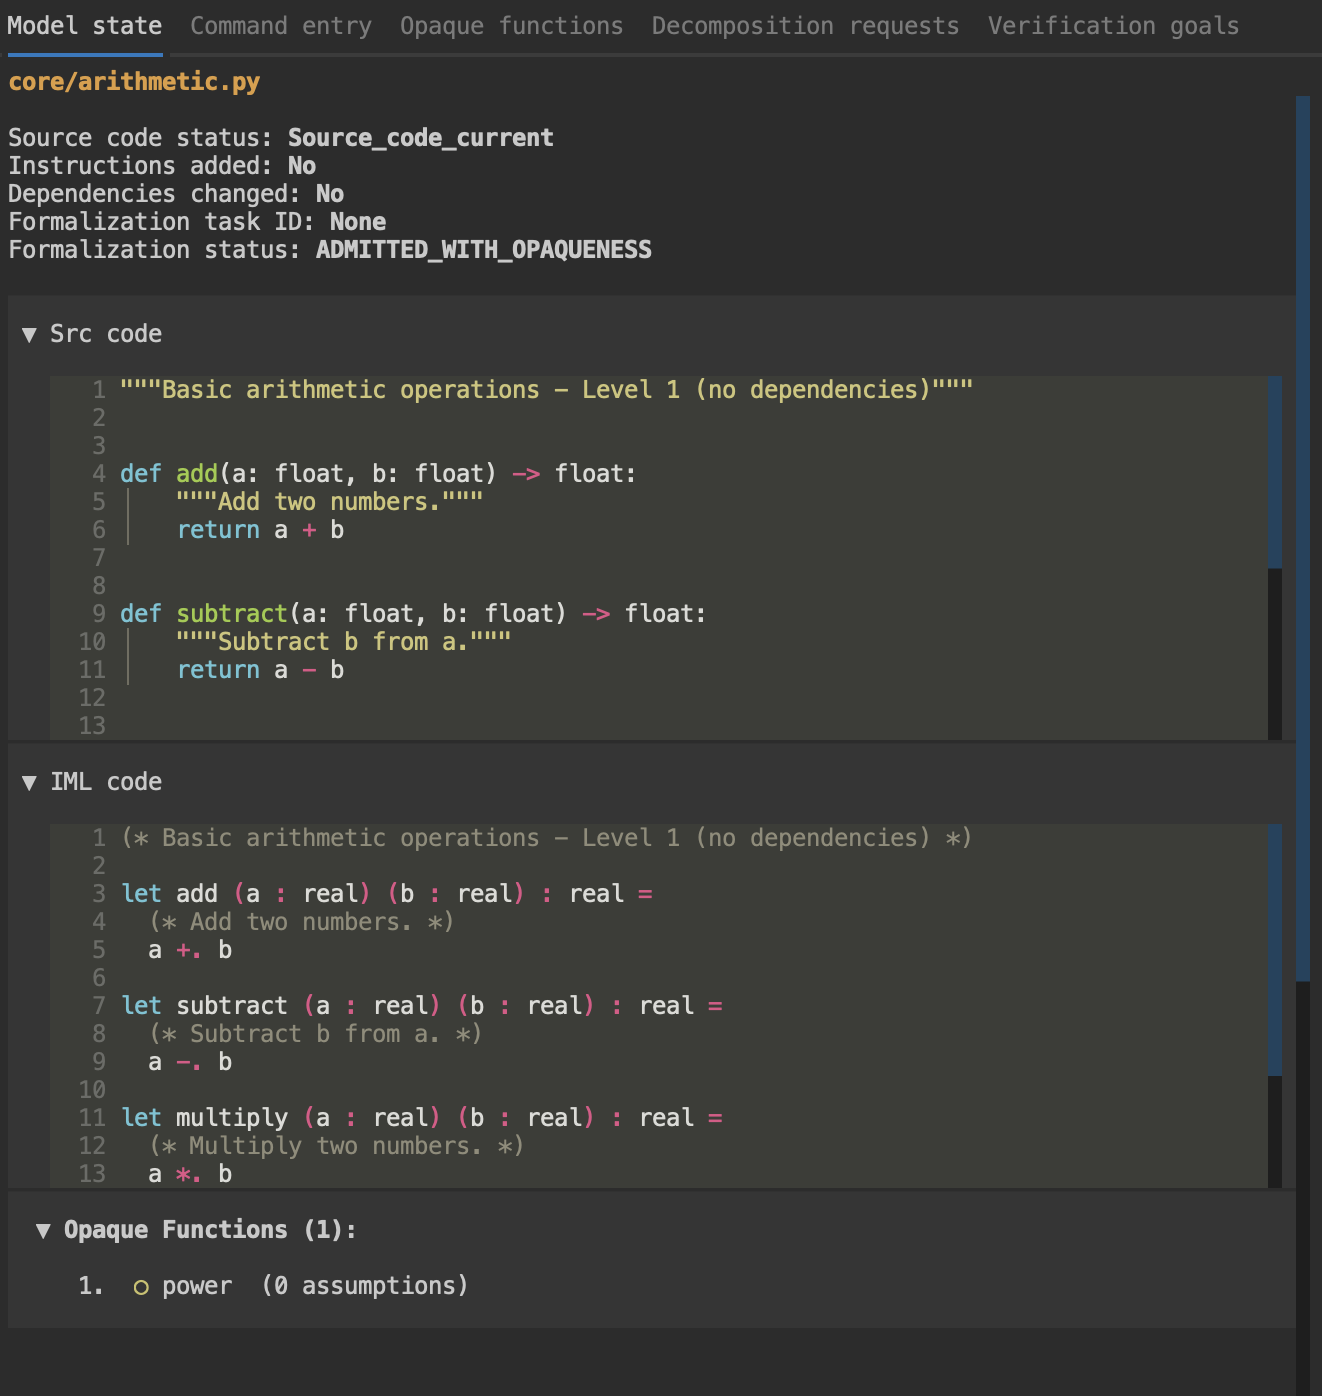Open the Opaque functions tab
Viewport: 1322px width, 1396px height.
[x=511, y=26]
